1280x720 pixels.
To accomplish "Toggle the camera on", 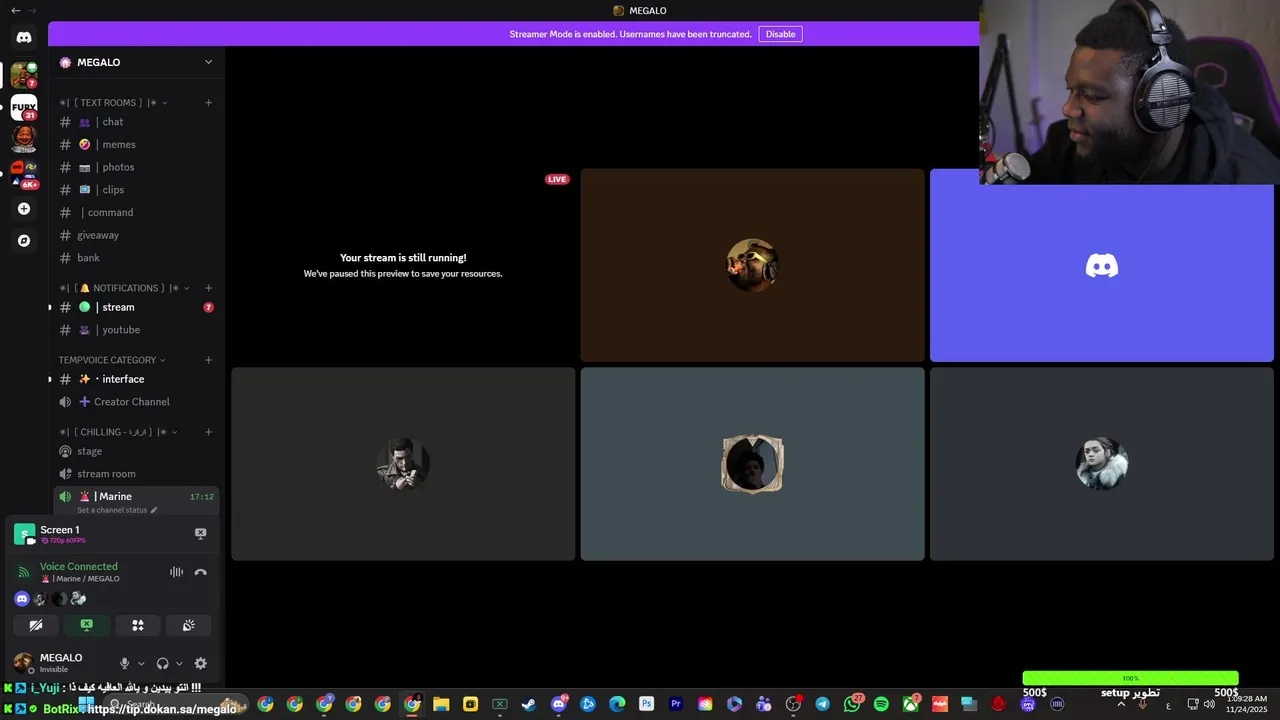I will pos(36,625).
